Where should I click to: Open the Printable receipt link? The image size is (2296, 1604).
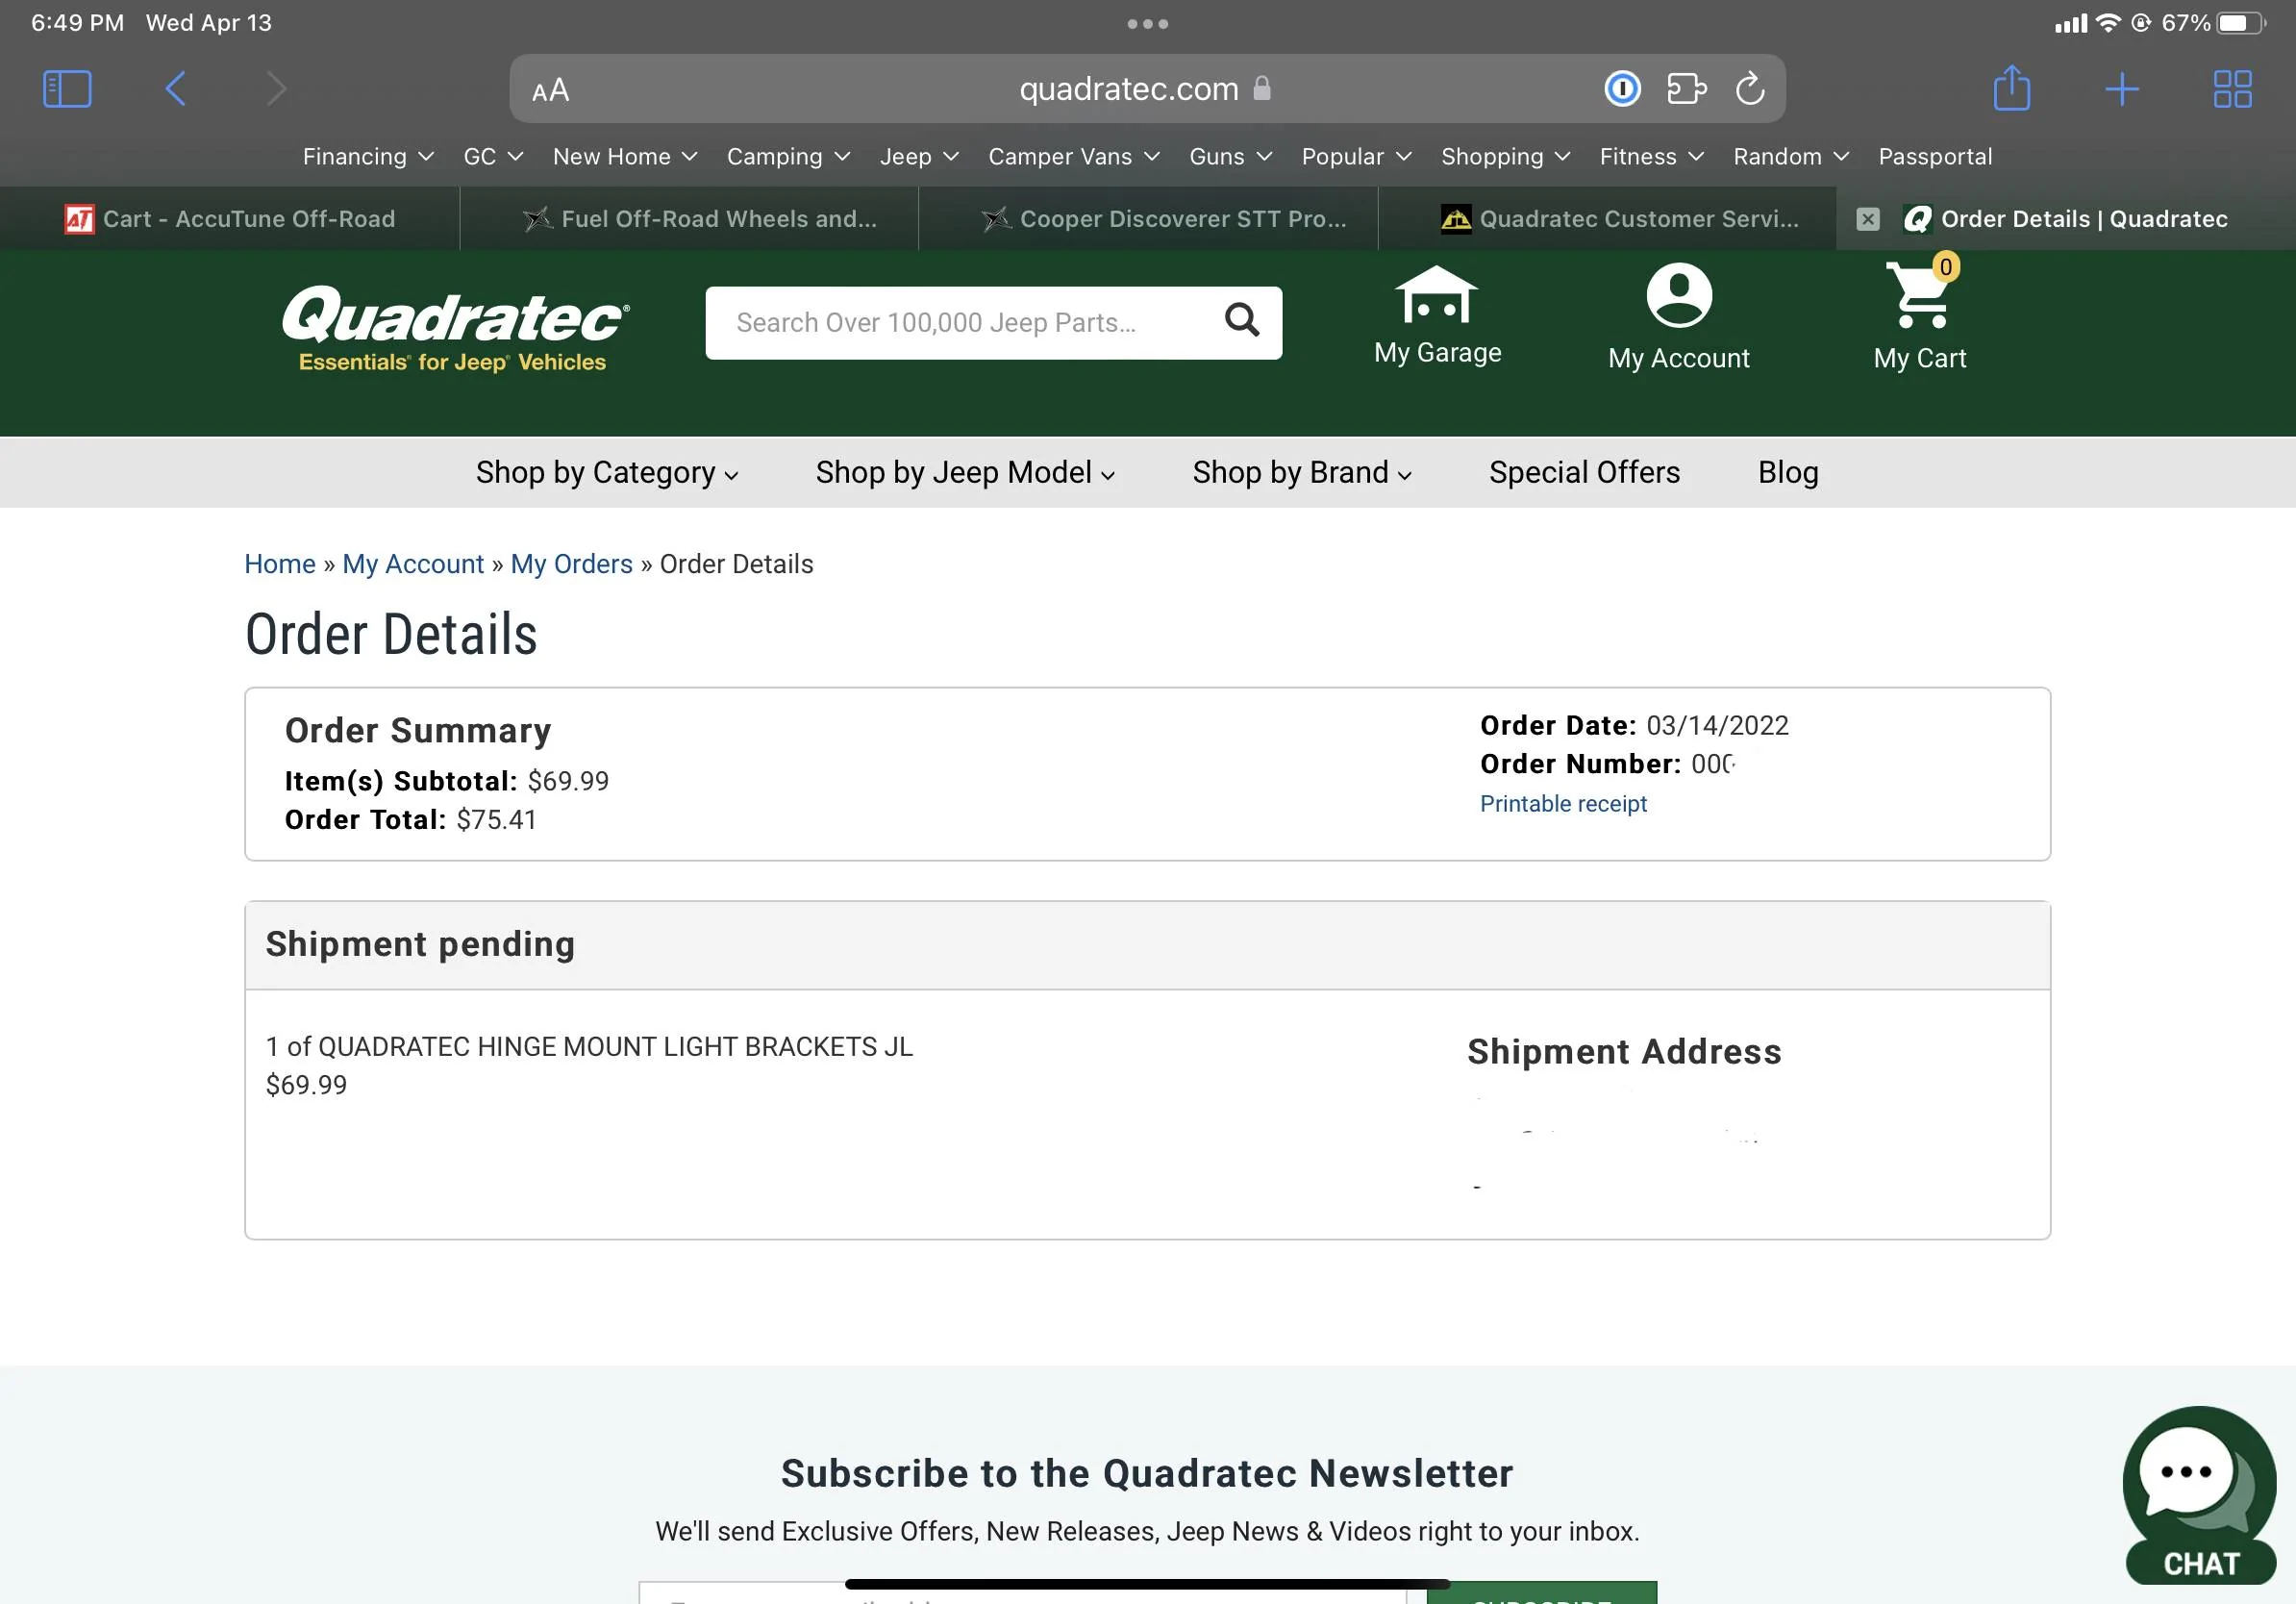tap(1563, 804)
